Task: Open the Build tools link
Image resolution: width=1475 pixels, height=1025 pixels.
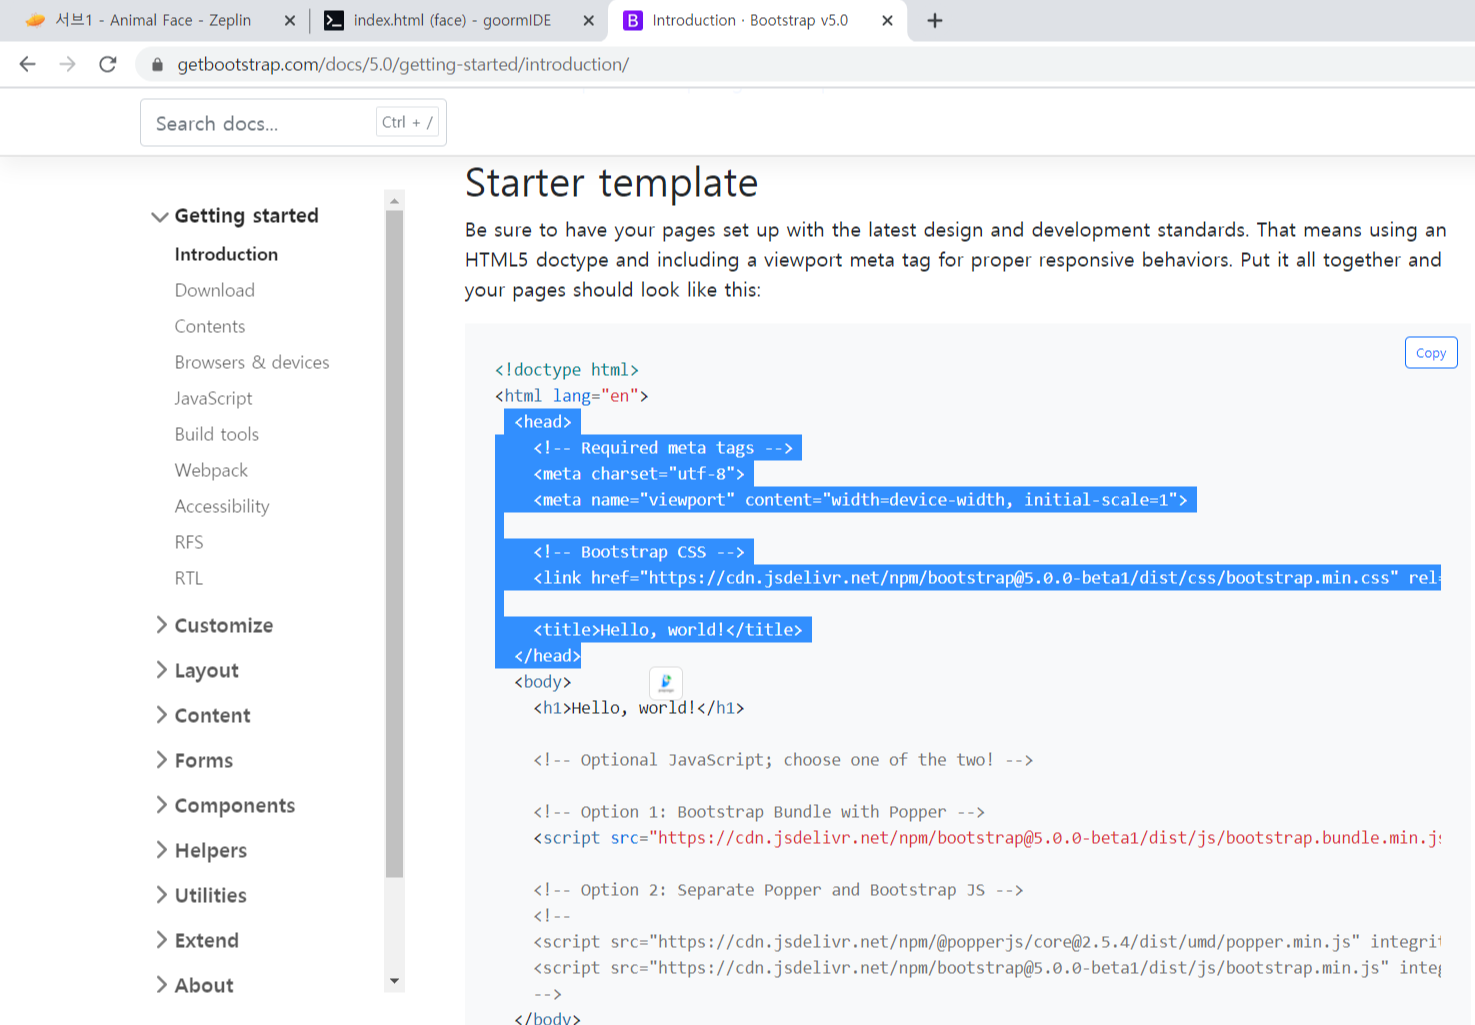Action: tap(217, 434)
